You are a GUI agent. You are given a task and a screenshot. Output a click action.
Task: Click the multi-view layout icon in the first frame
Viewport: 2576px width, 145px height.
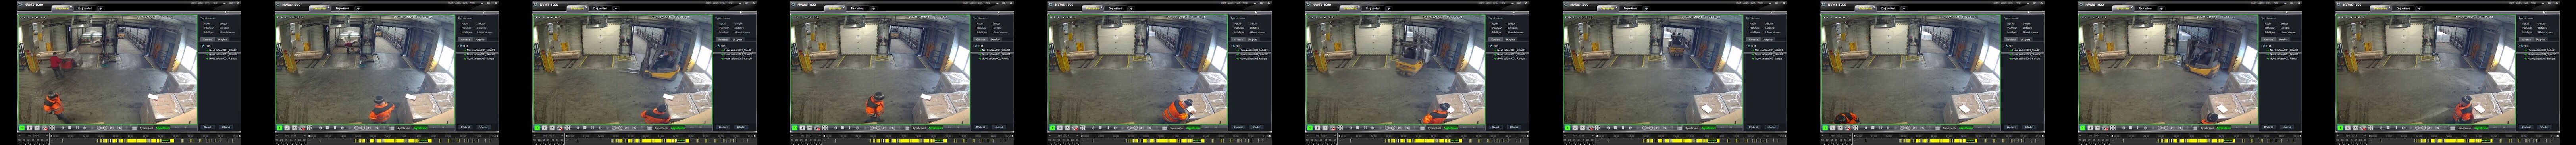[x=29, y=128]
